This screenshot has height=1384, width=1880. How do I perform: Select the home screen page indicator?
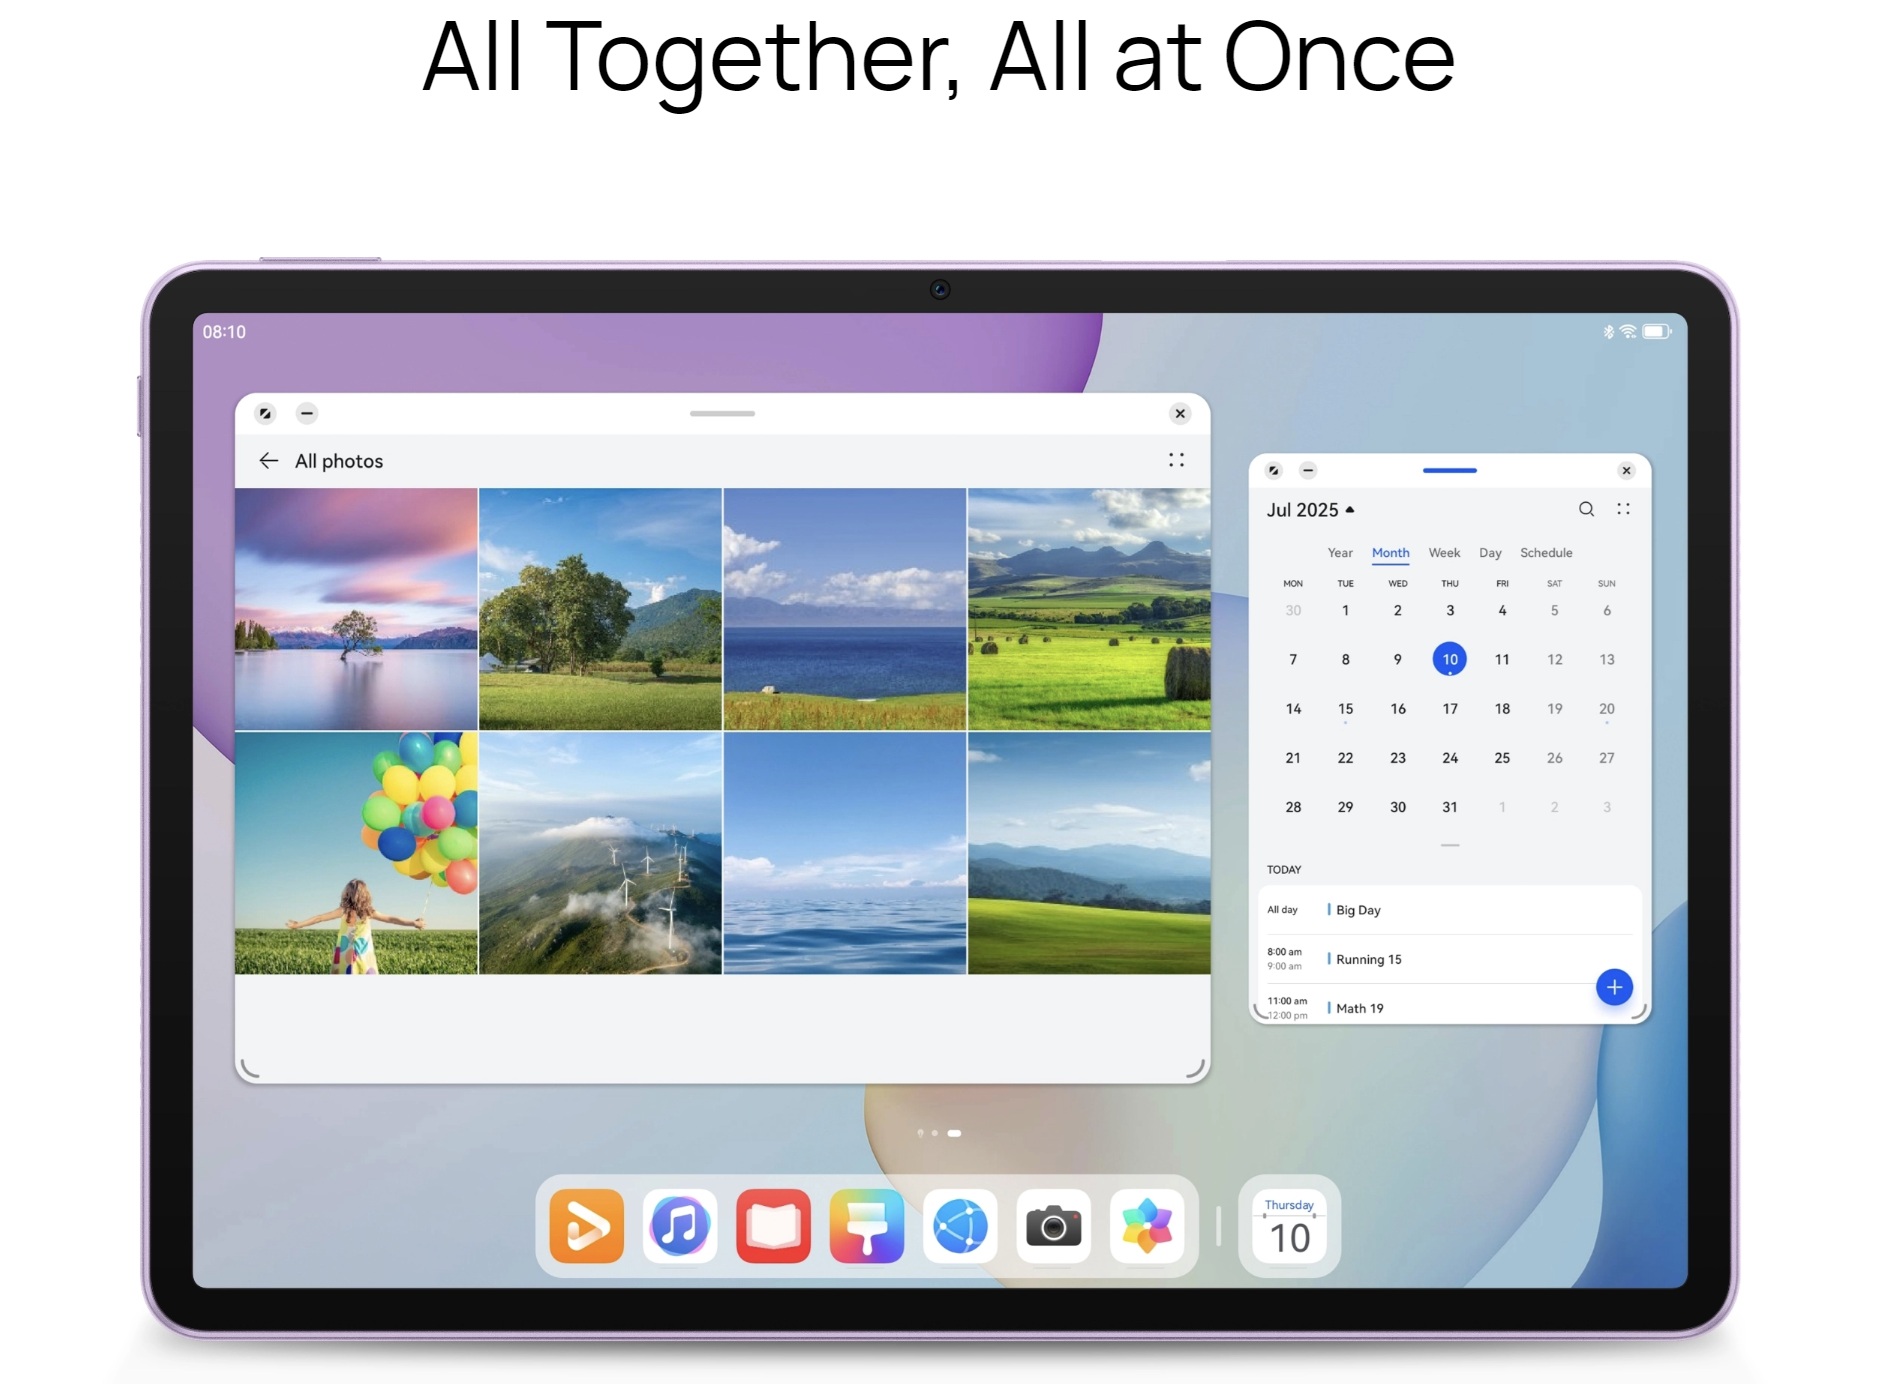click(939, 1133)
